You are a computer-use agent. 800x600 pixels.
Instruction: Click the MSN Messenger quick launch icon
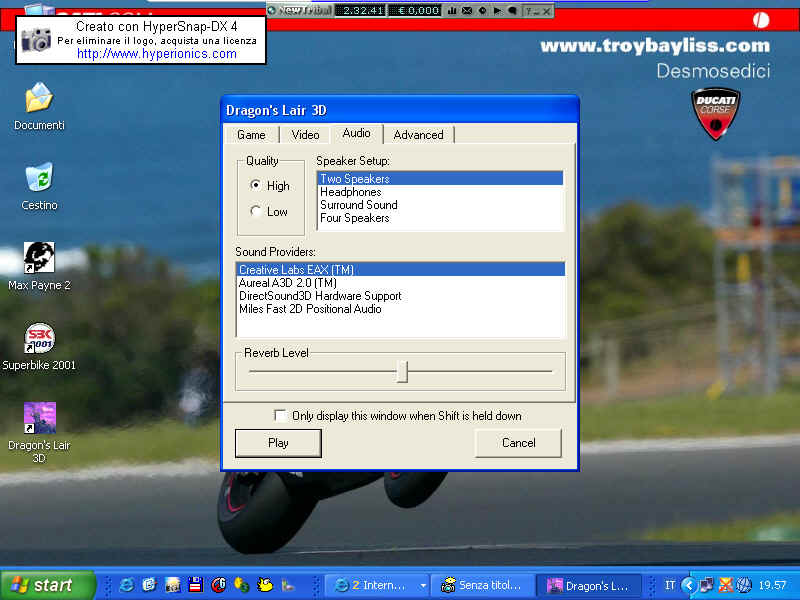[241, 585]
